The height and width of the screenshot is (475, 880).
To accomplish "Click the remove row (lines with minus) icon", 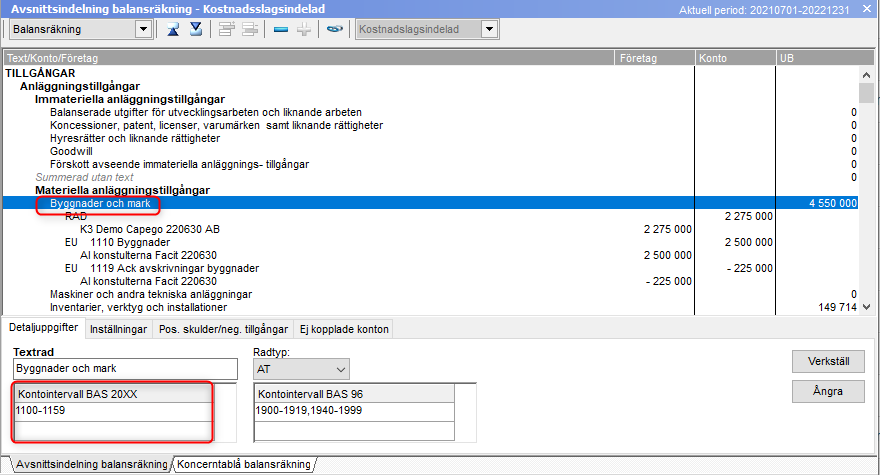I will (x=250, y=29).
